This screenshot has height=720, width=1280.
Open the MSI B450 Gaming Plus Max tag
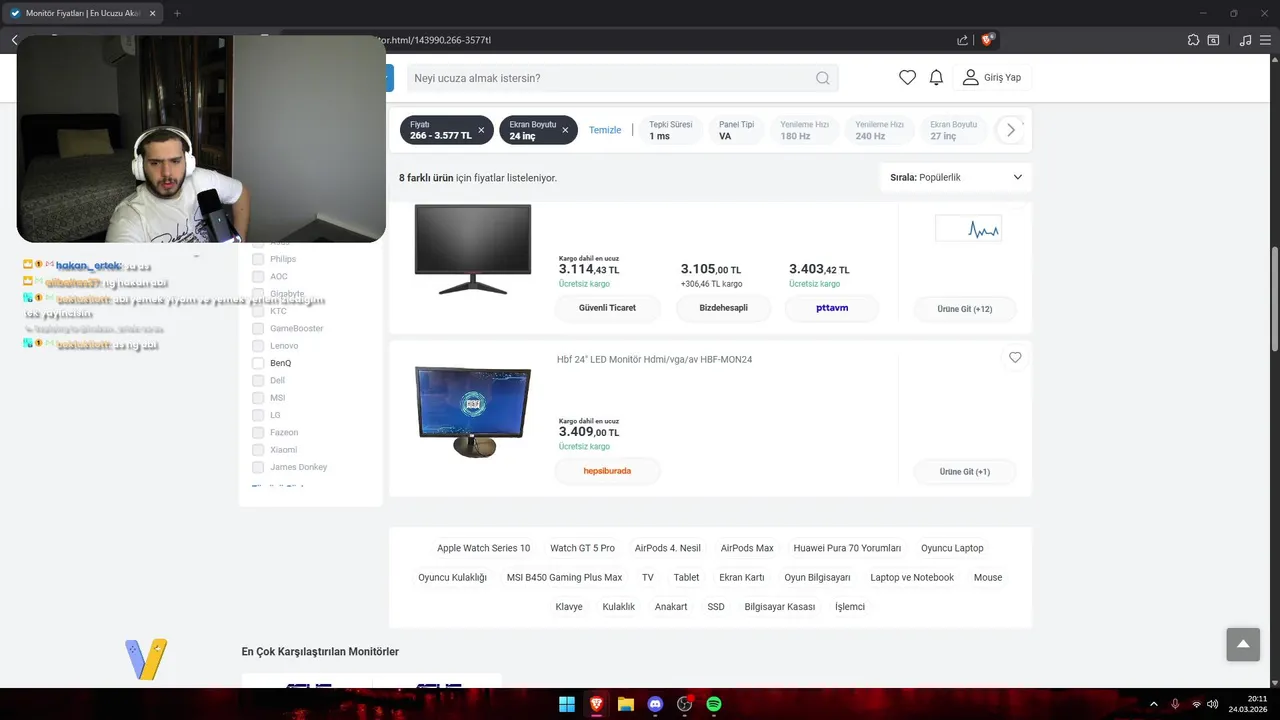tap(564, 577)
